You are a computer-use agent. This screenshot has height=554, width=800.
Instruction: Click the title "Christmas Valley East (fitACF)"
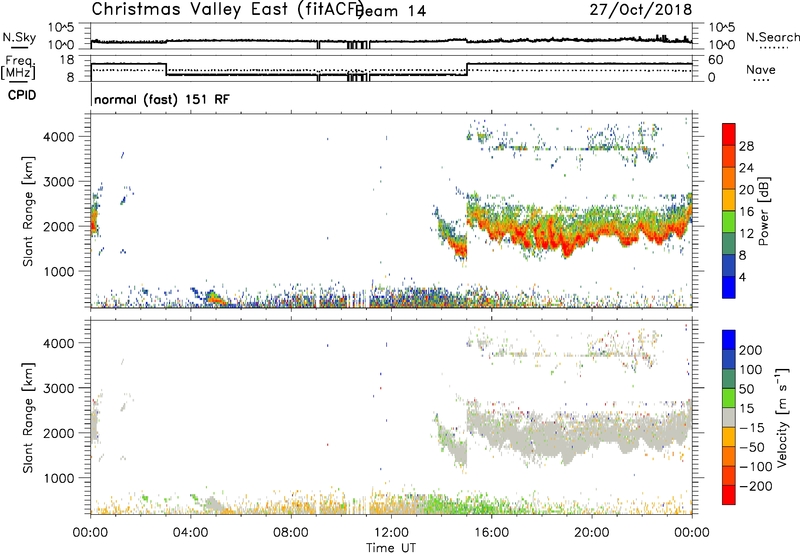coord(228,9)
